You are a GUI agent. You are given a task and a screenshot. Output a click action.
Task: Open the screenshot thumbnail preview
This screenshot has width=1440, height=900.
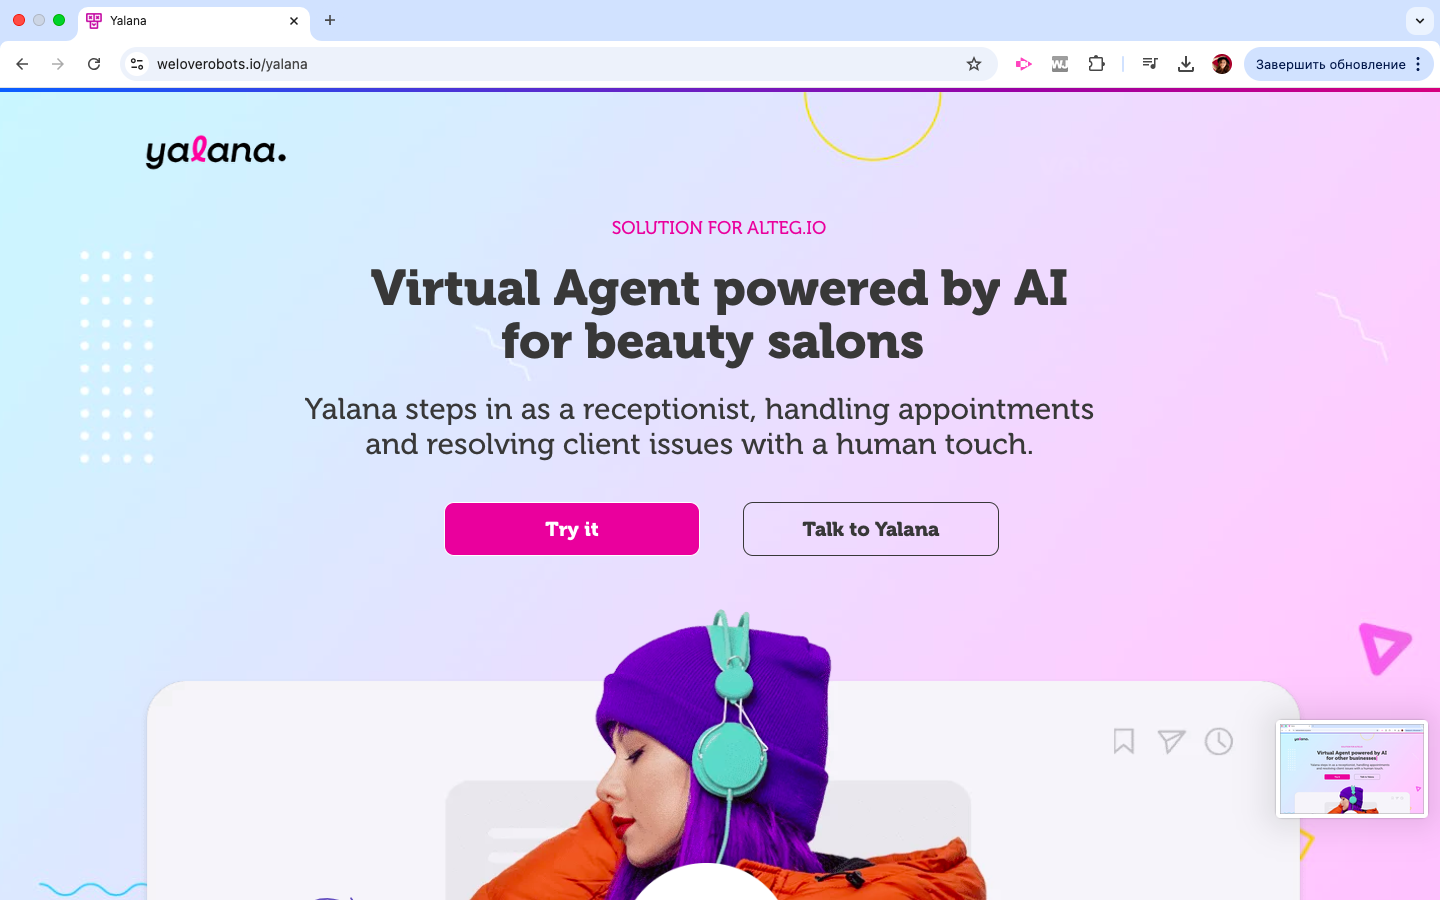pyautogui.click(x=1352, y=769)
